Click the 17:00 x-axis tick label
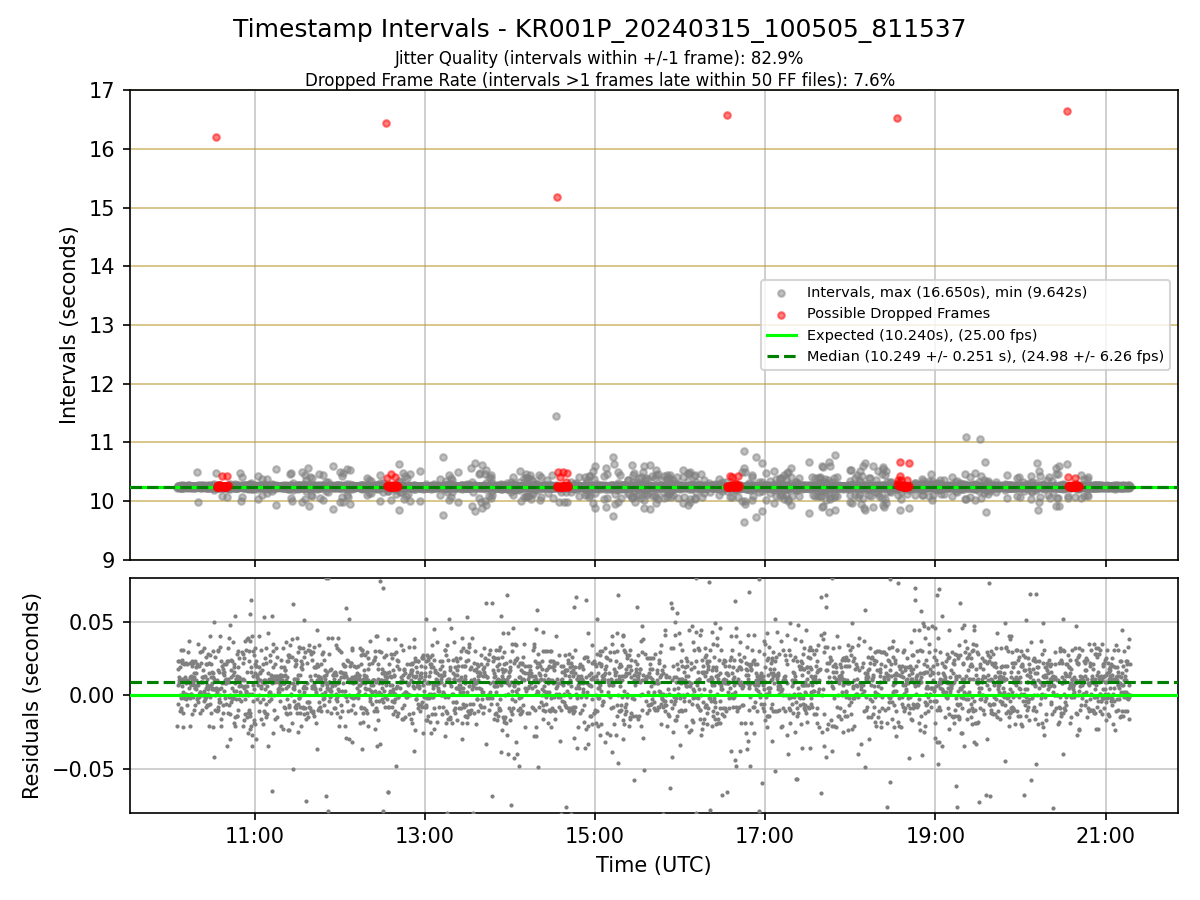 (x=765, y=834)
